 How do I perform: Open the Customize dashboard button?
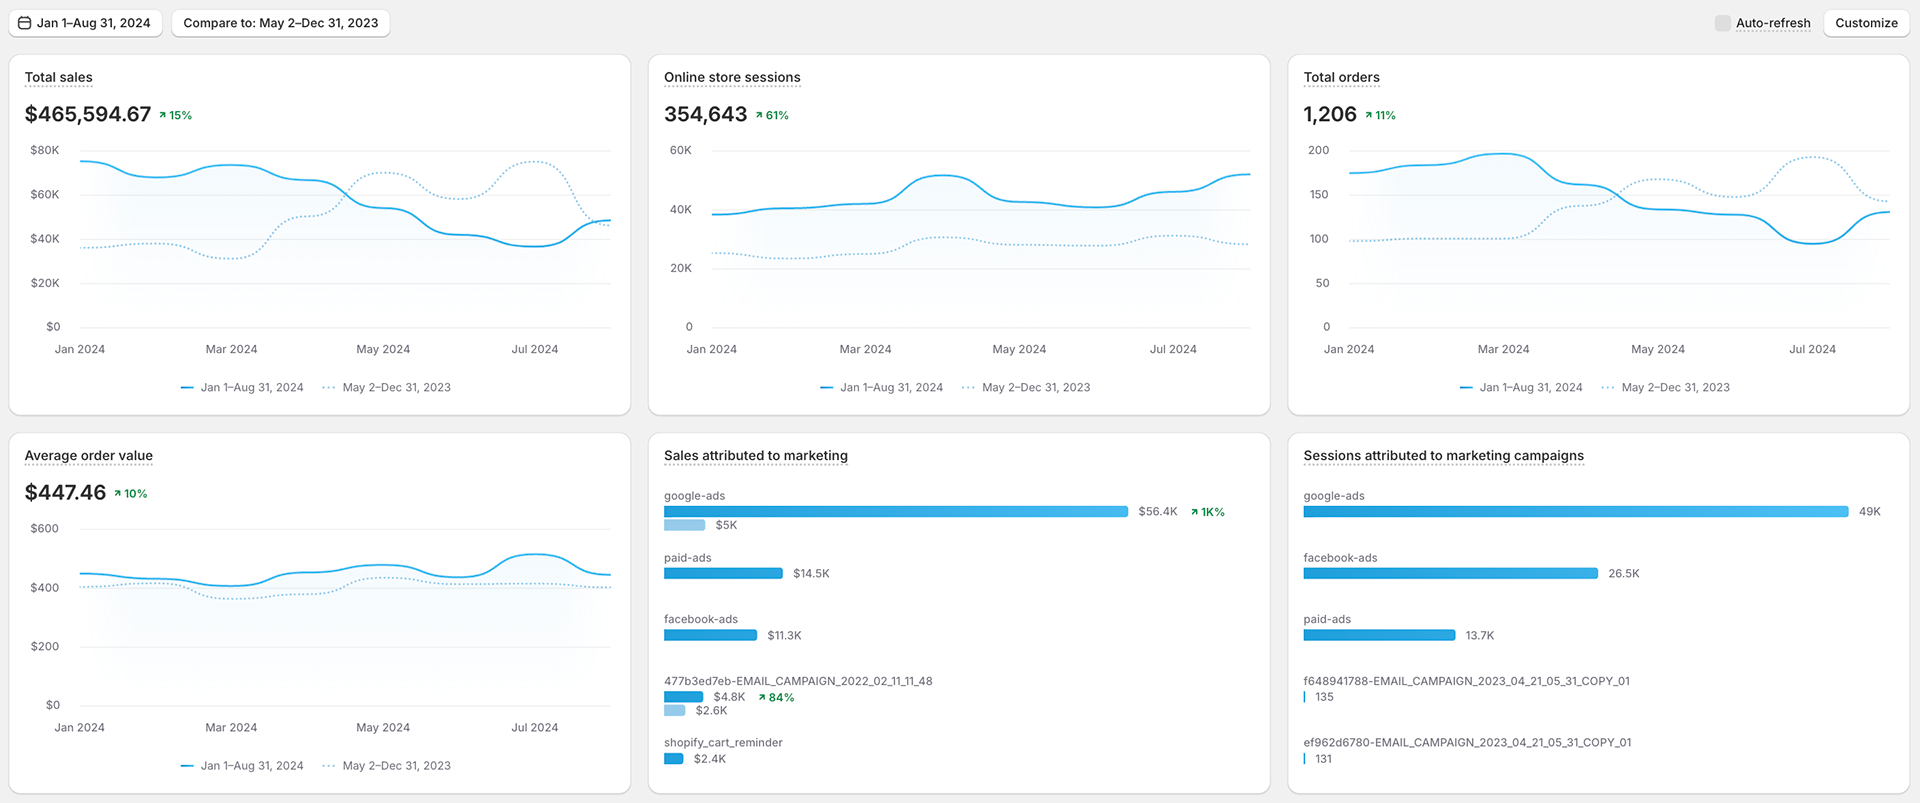point(1866,23)
